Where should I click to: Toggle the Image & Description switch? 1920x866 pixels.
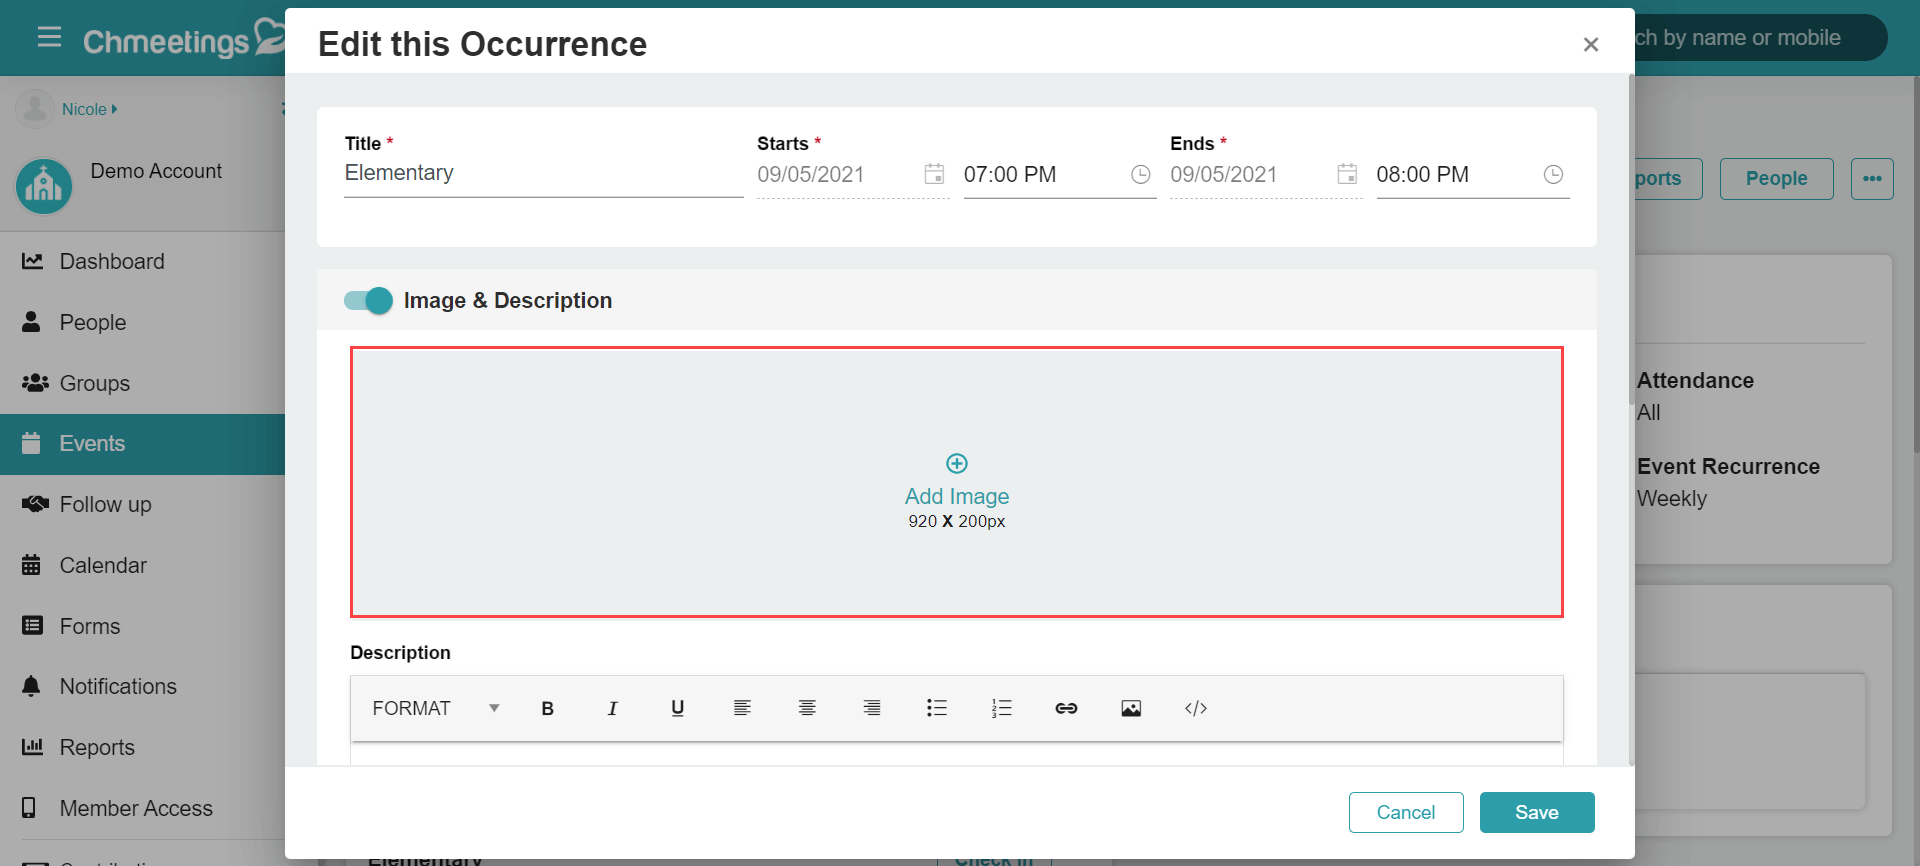pos(368,300)
